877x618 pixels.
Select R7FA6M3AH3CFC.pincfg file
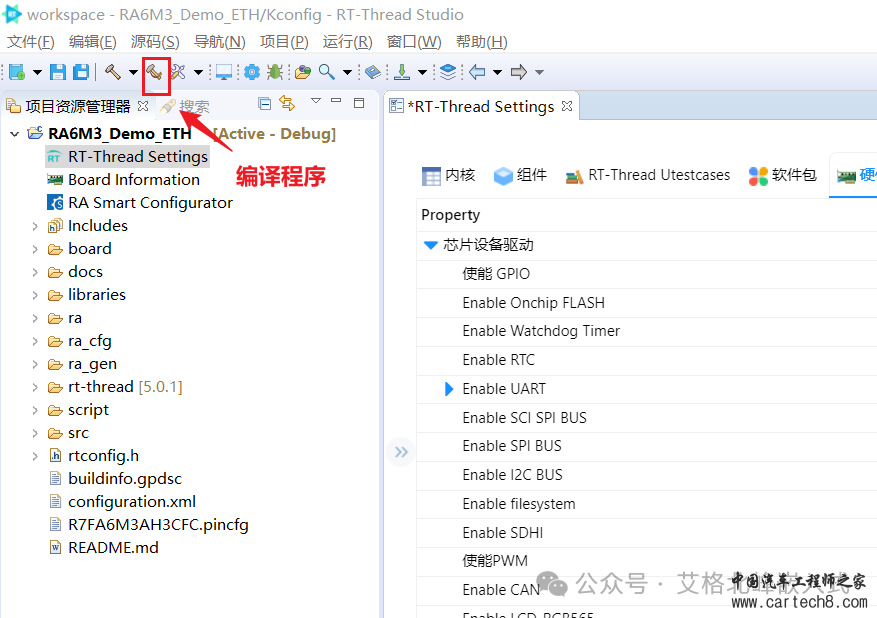(x=149, y=525)
